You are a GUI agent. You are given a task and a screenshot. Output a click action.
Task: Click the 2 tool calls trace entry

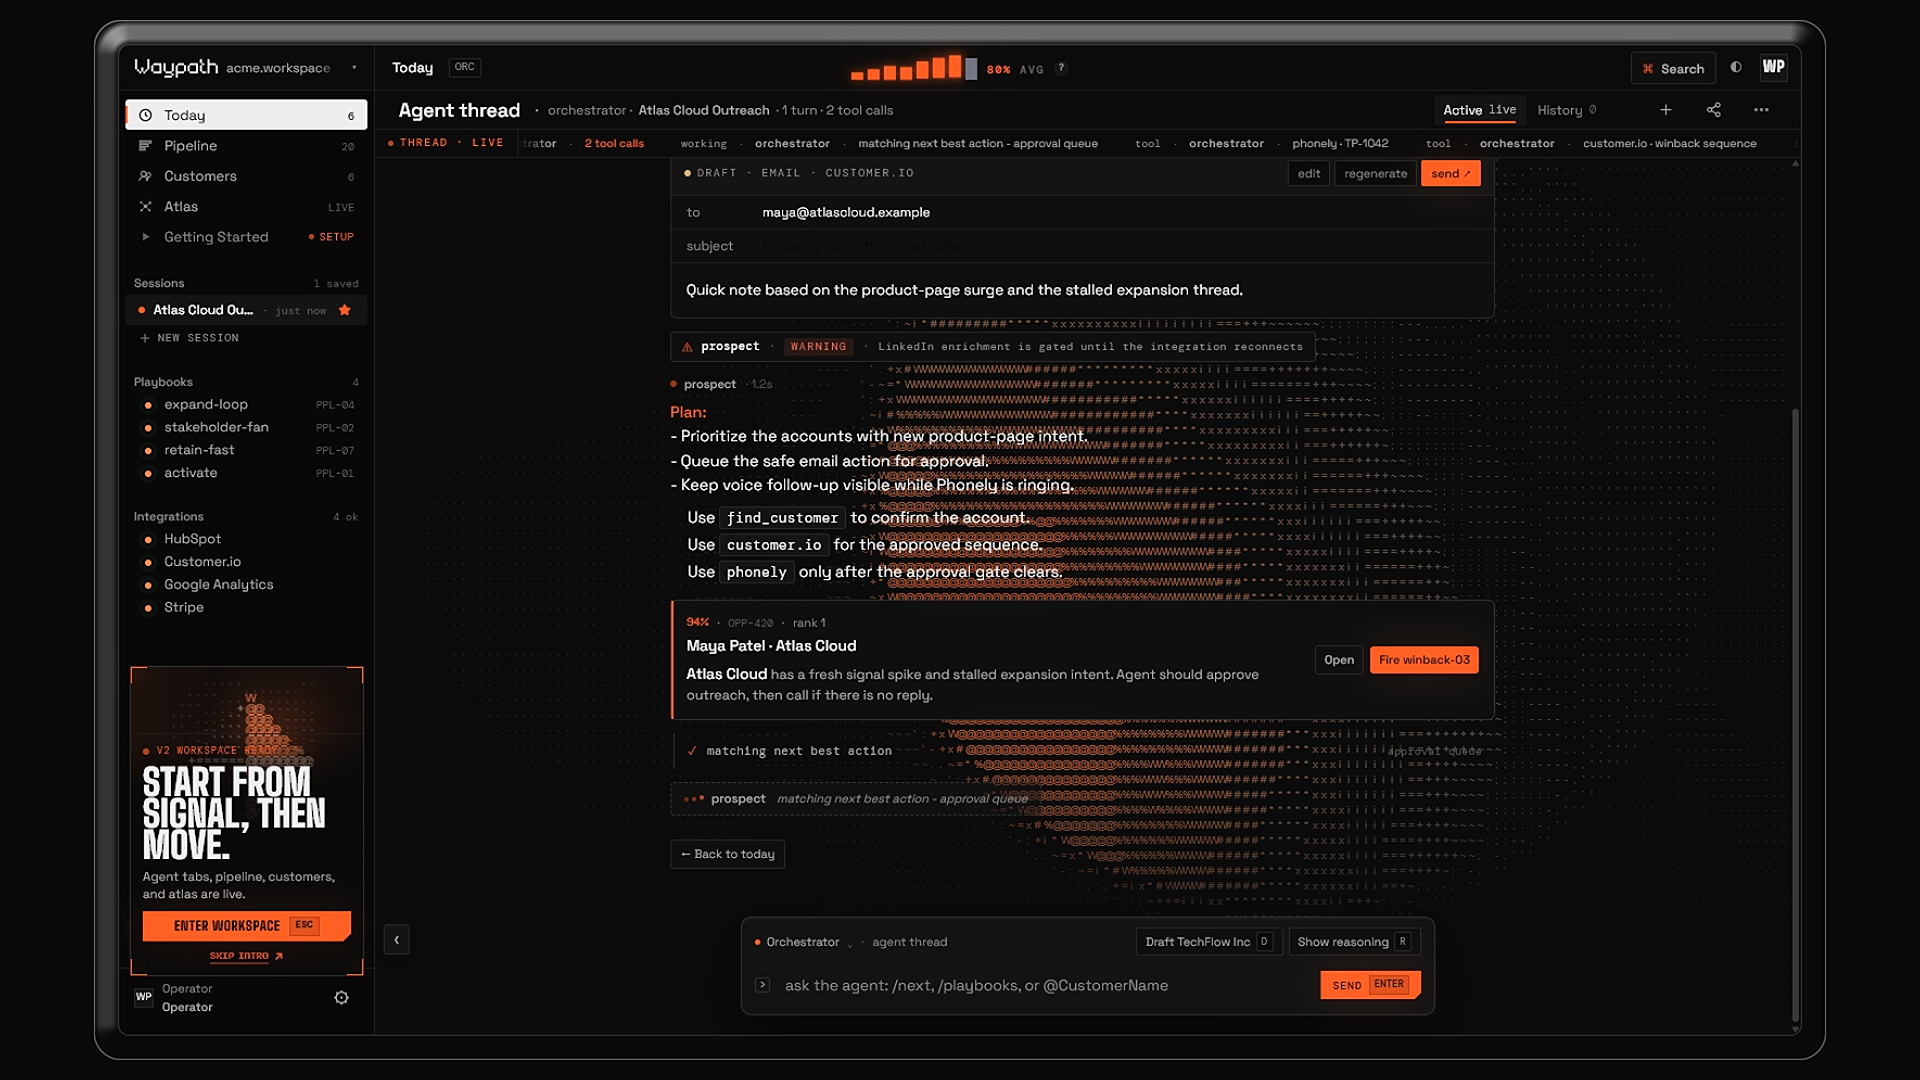tap(614, 144)
